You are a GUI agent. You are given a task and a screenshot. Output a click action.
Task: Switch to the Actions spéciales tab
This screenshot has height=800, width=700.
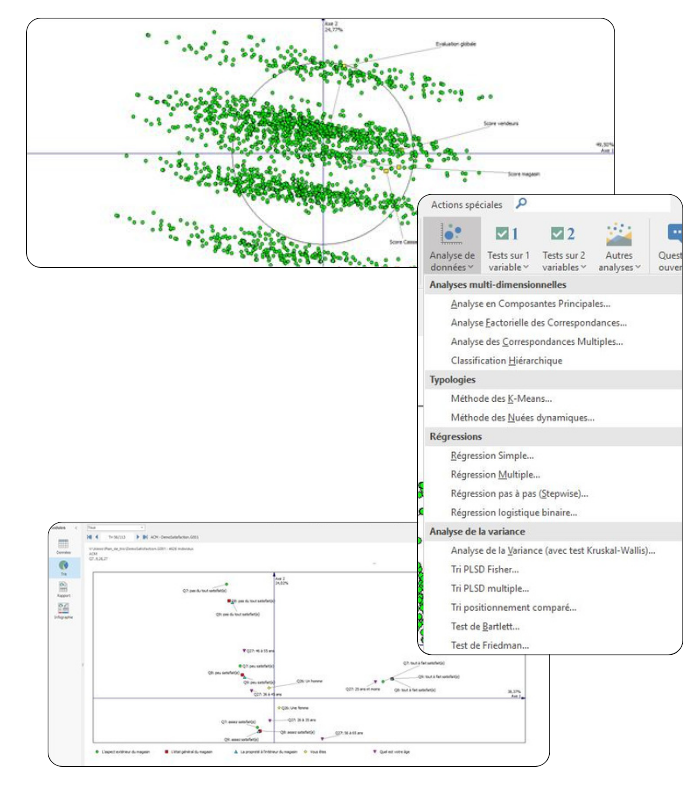click(466, 205)
